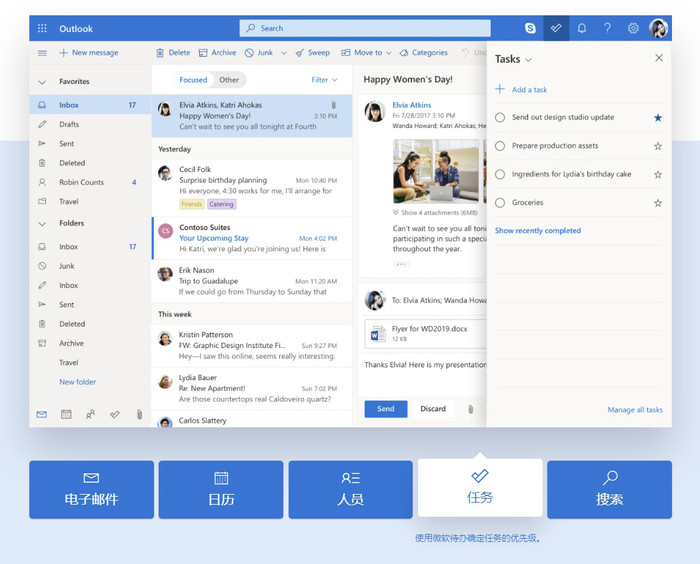Switch to the Other inbox tab
700x564 pixels.
(x=229, y=80)
